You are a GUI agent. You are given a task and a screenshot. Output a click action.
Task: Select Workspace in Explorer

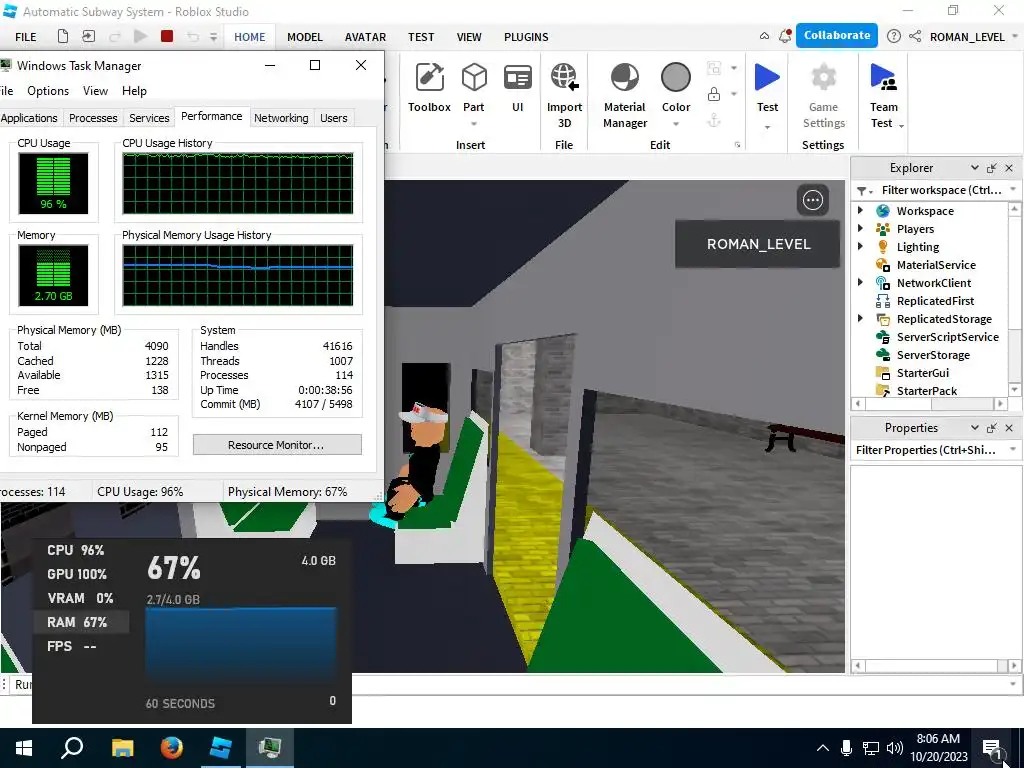[x=925, y=211]
